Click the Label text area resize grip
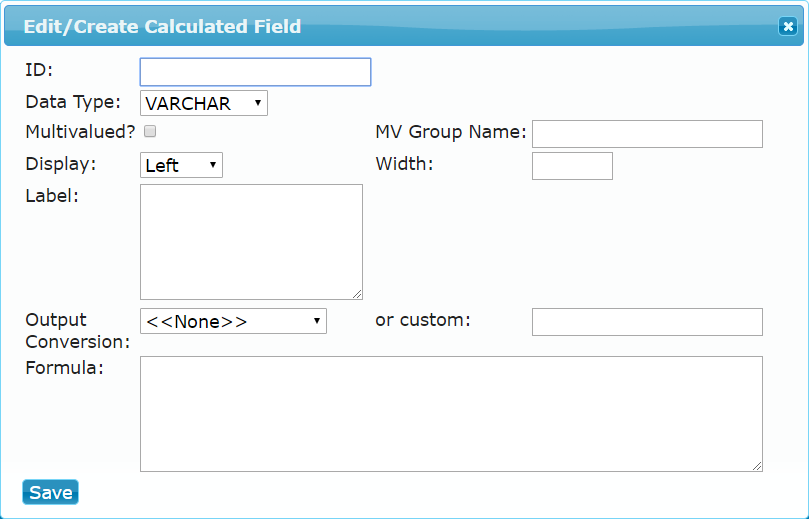This screenshot has height=519, width=809. point(357,294)
